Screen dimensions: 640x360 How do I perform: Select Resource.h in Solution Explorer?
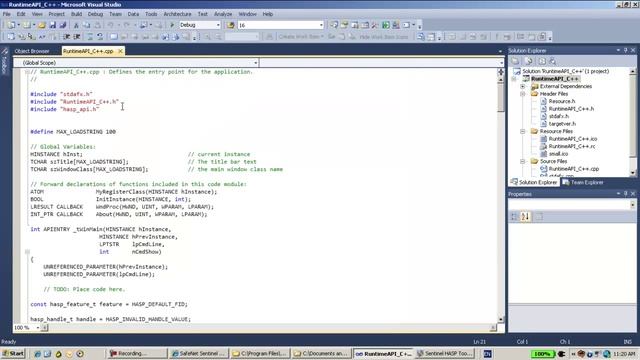pyautogui.click(x=562, y=101)
